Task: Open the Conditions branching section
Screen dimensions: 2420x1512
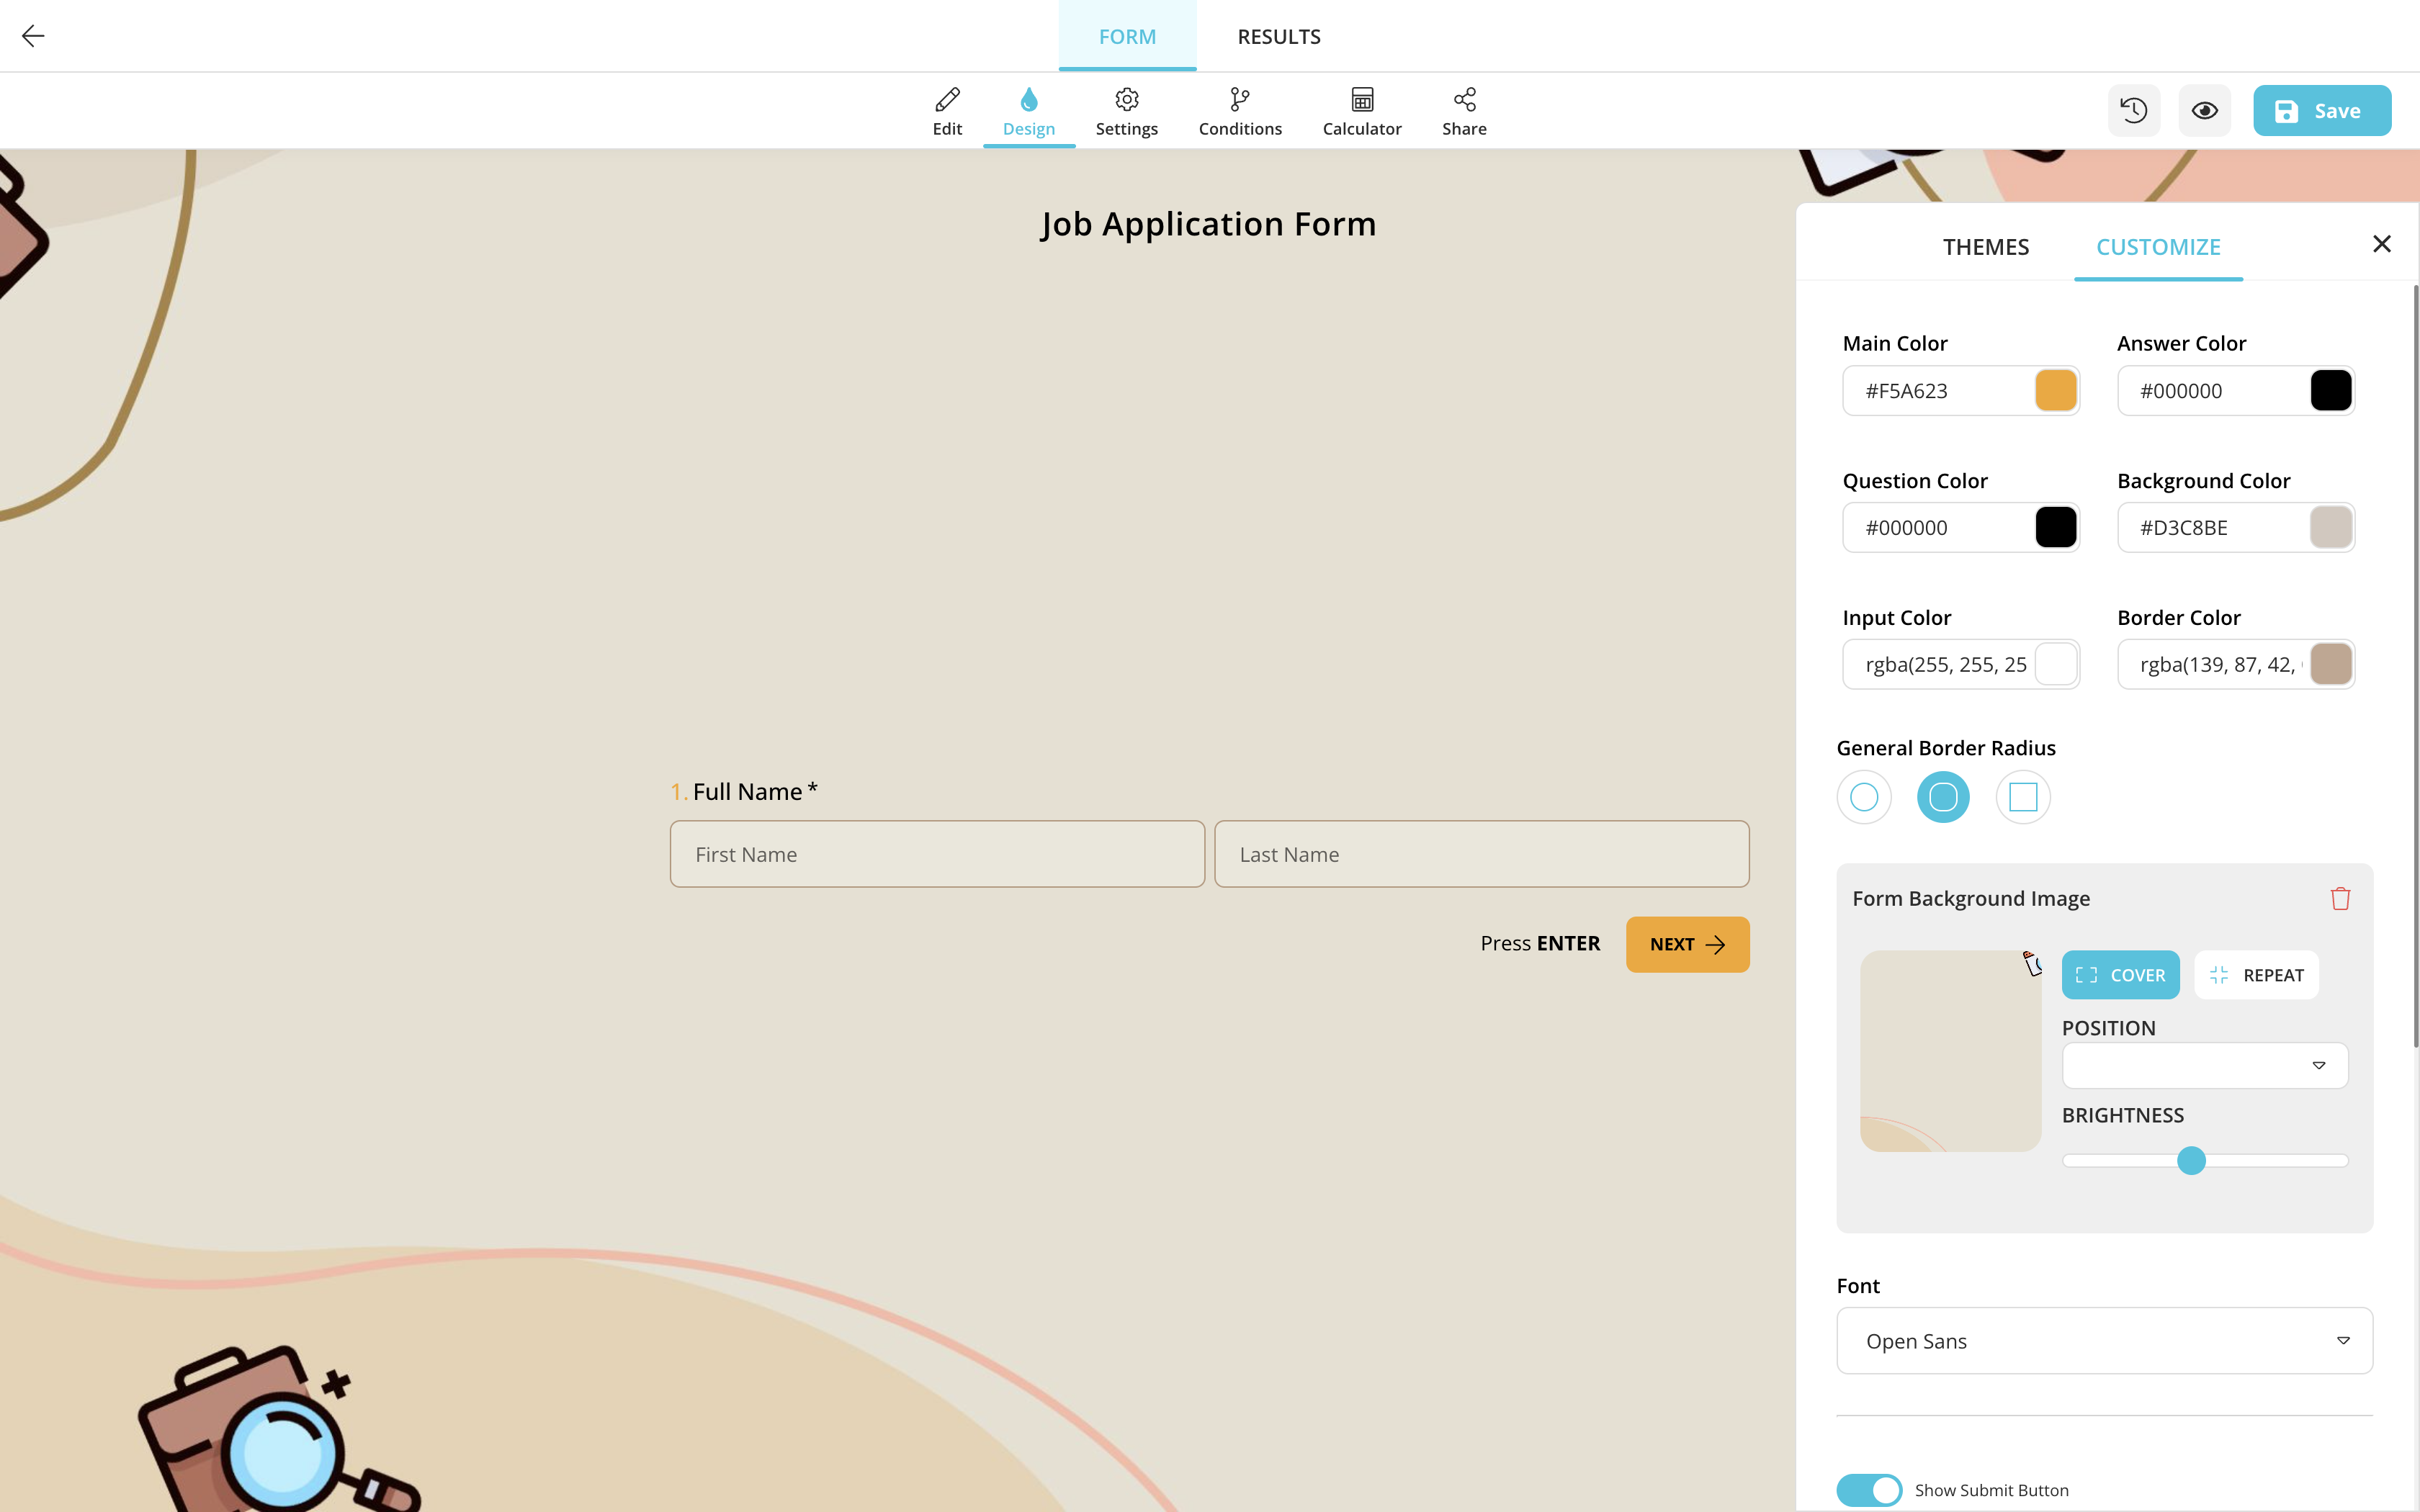Action: click(1240, 111)
